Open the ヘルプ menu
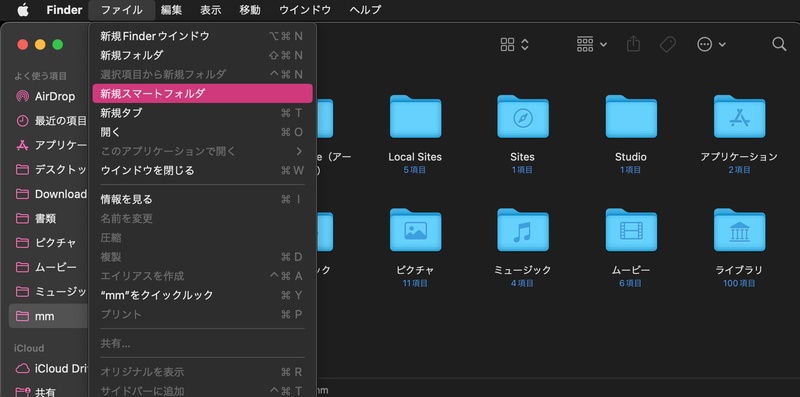This screenshot has width=800, height=397. pos(365,10)
